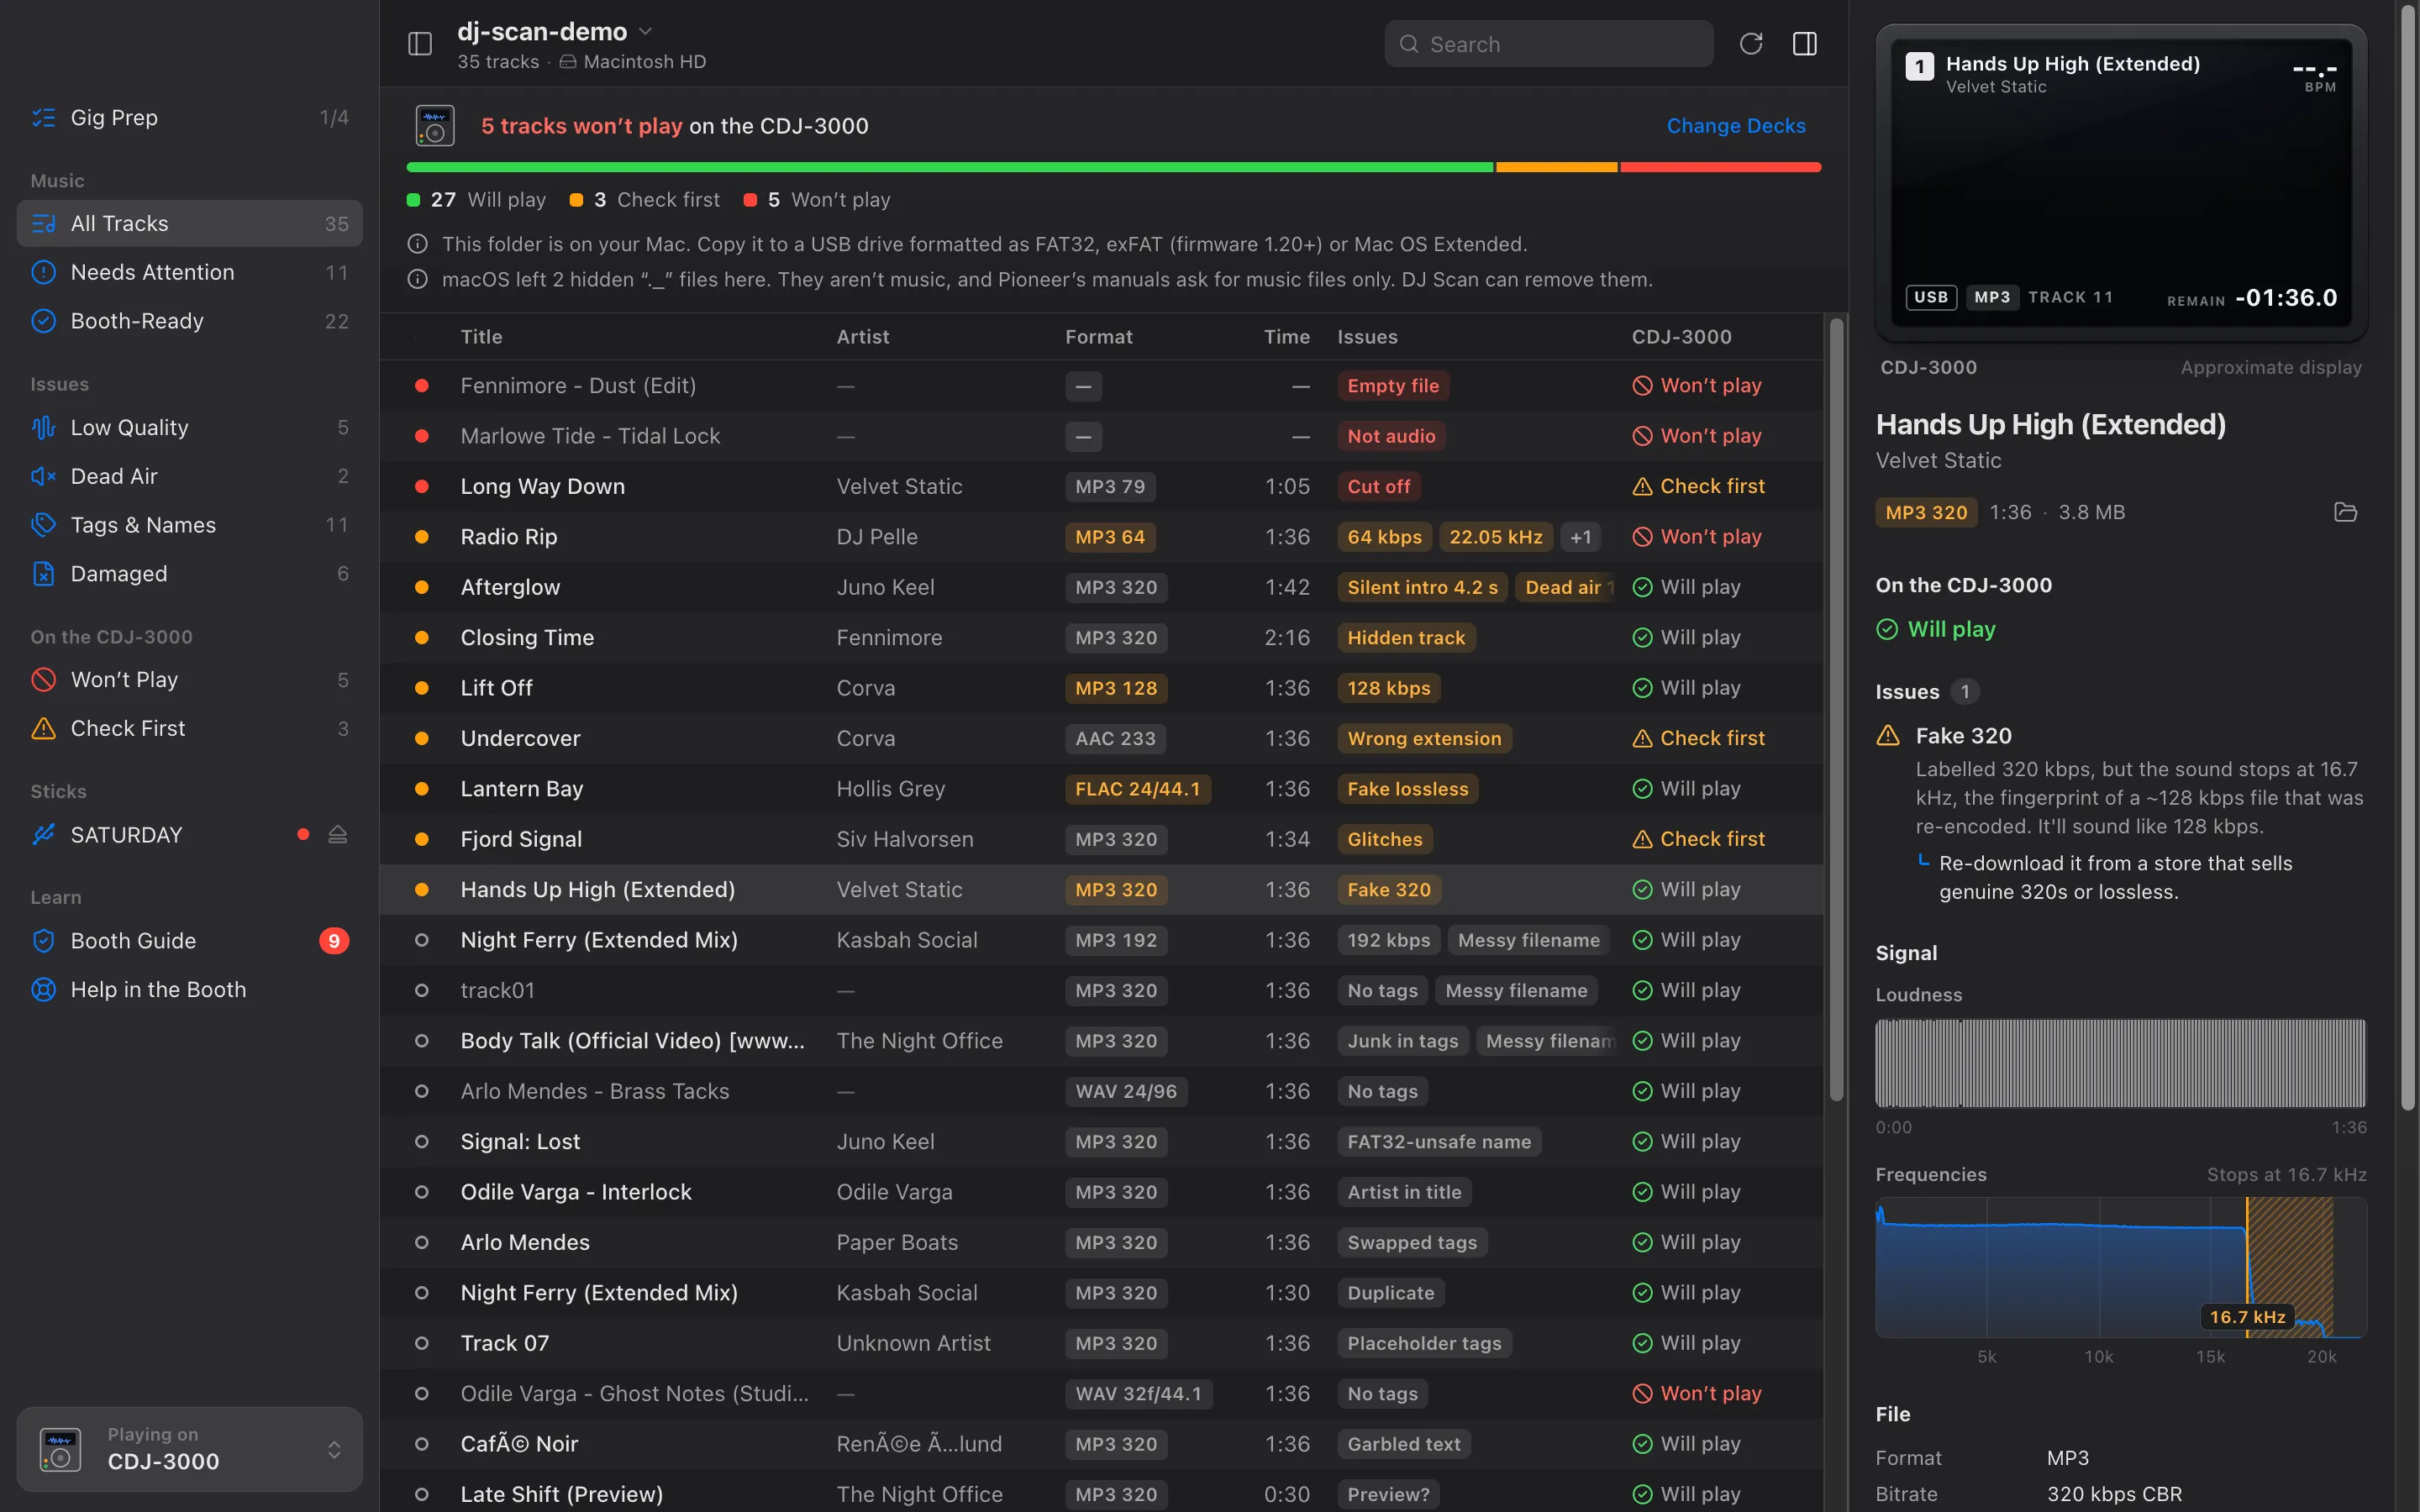This screenshot has height=1512, width=2420.
Task: Sort by the Issues column header
Action: (1367, 337)
